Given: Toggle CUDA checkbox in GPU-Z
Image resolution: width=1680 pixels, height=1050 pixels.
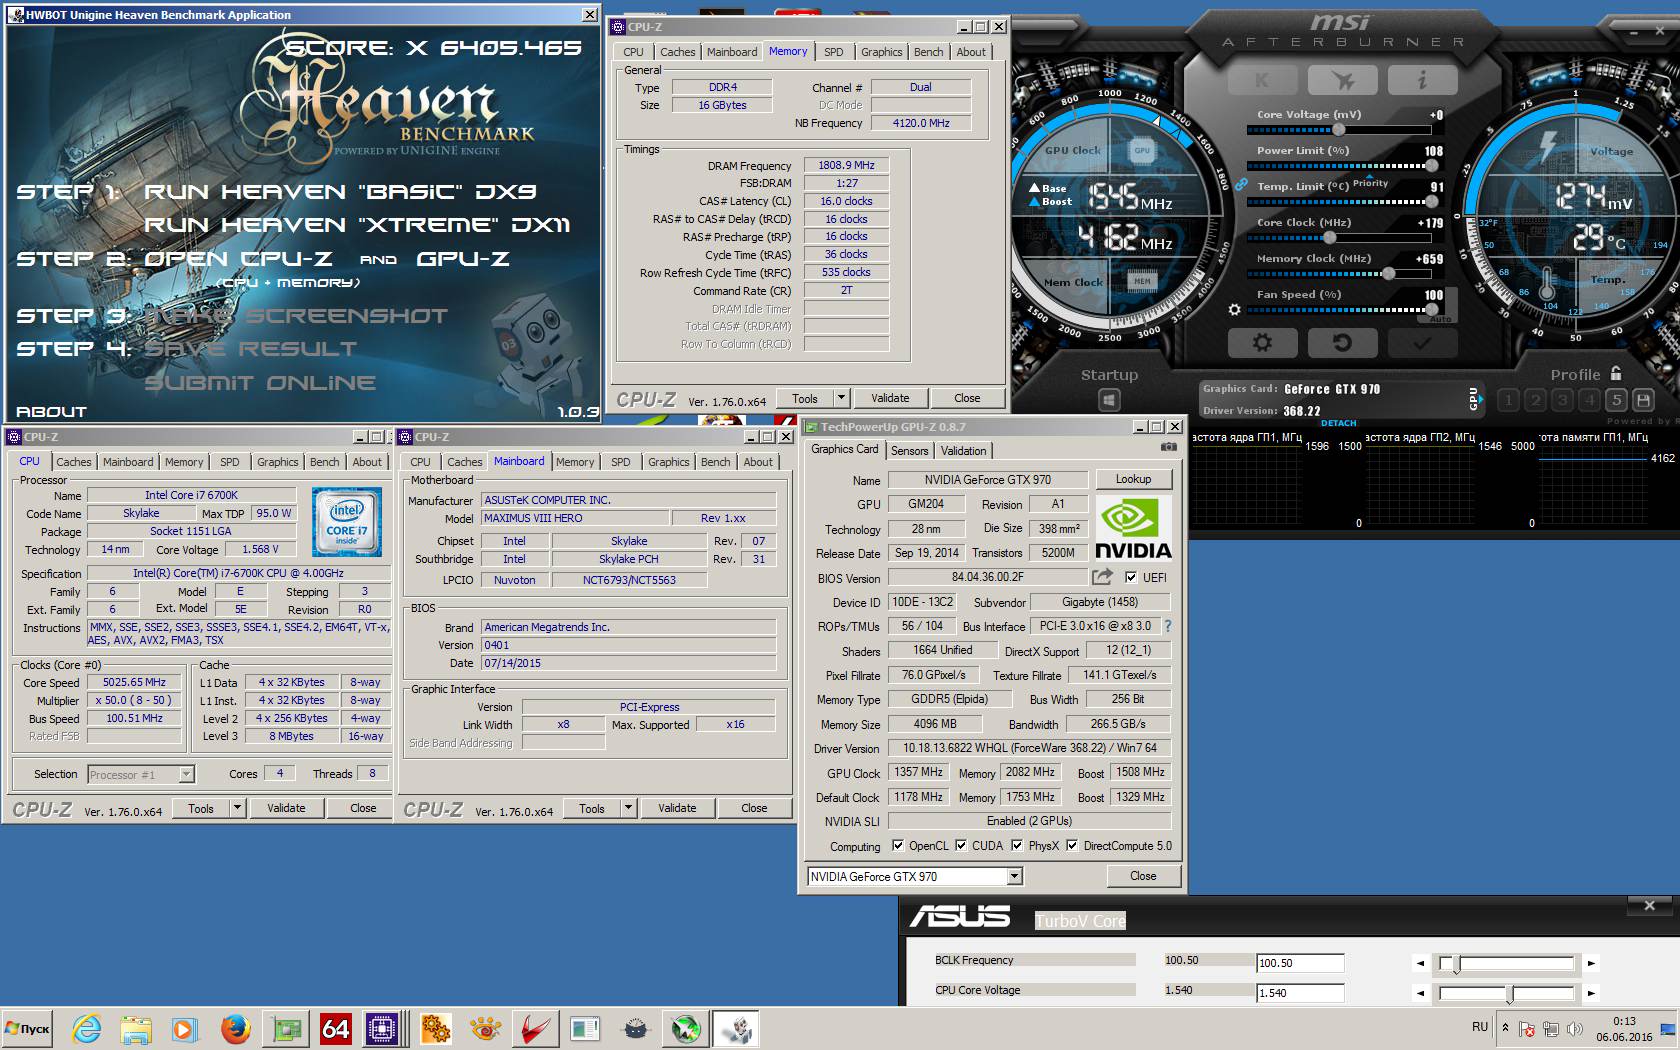Looking at the screenshot, I should coord(961,845).
